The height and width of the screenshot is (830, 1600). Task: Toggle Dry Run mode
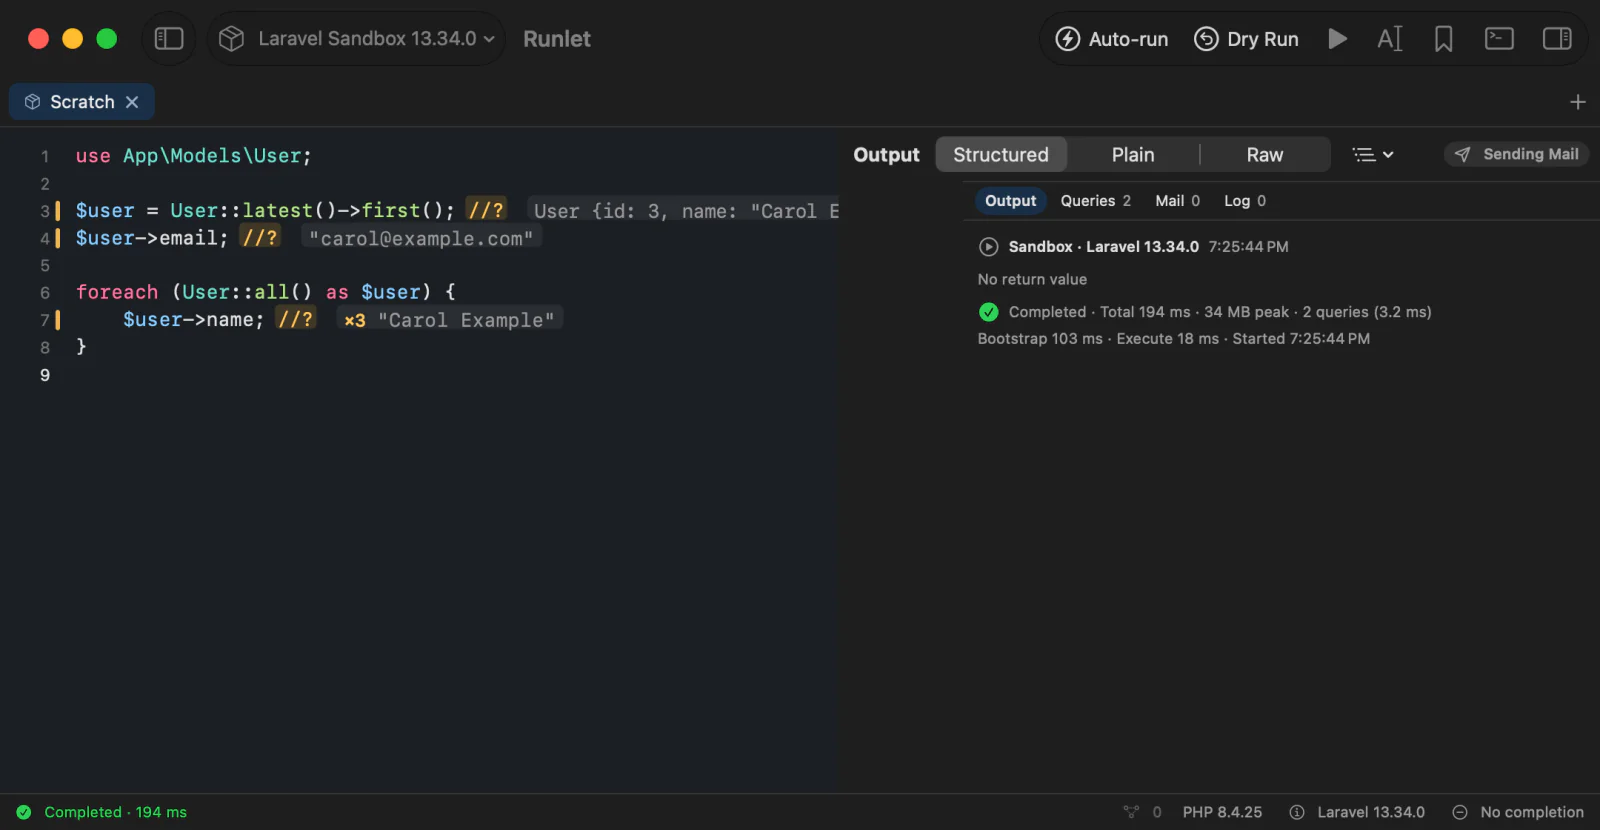coord(1246,39)
